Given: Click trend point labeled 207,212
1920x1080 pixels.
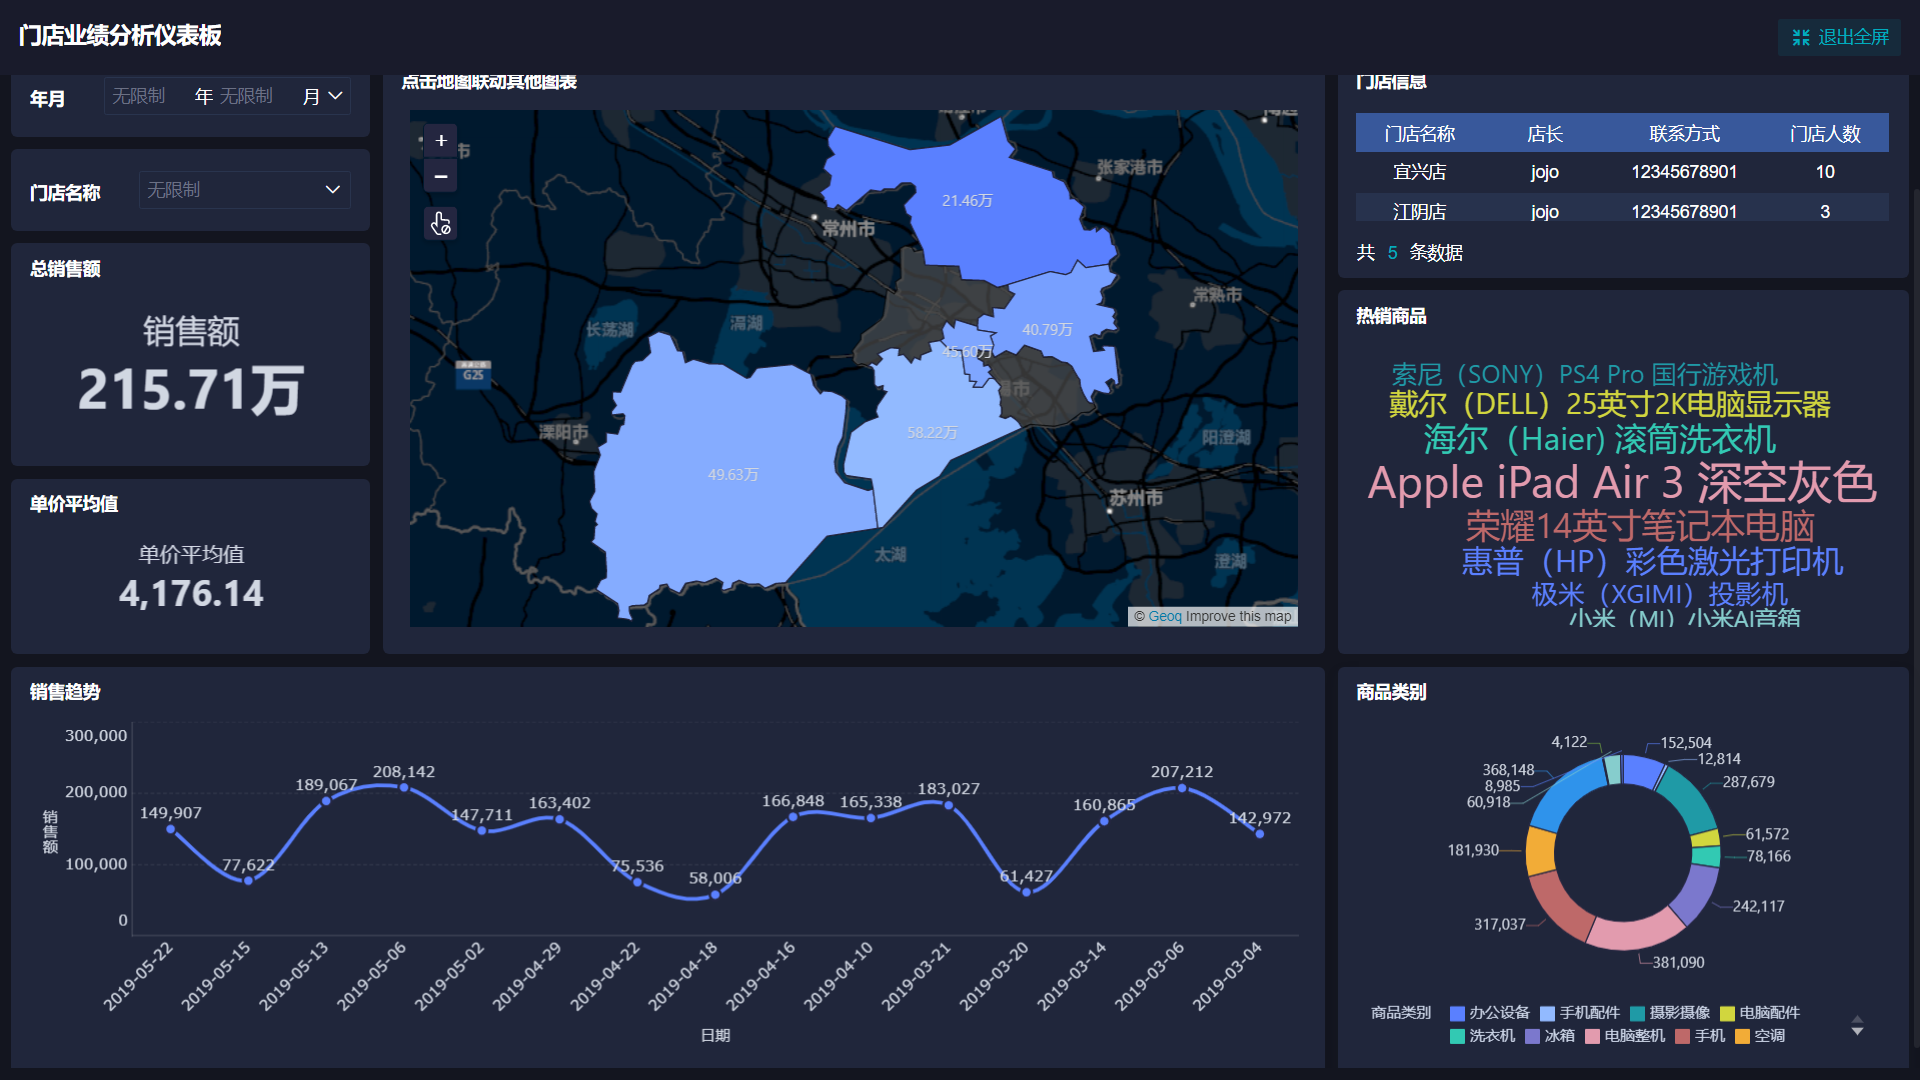Looking at the screenshot, I should tap(1182, 788).
